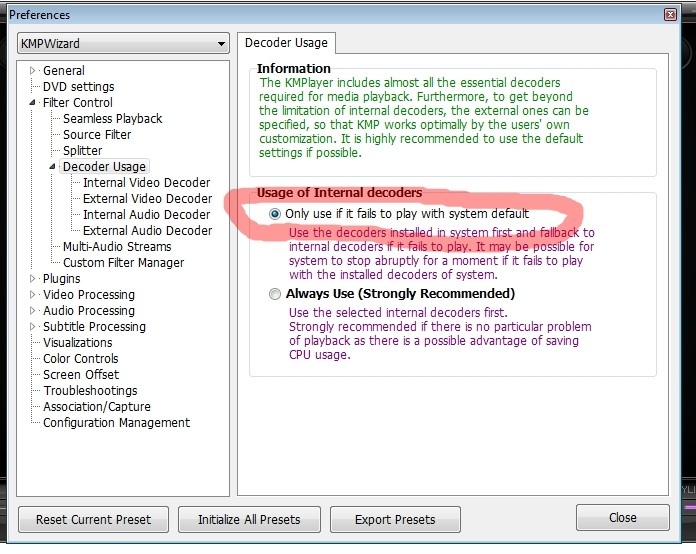Open Configuration Management settings

[116, 422]
